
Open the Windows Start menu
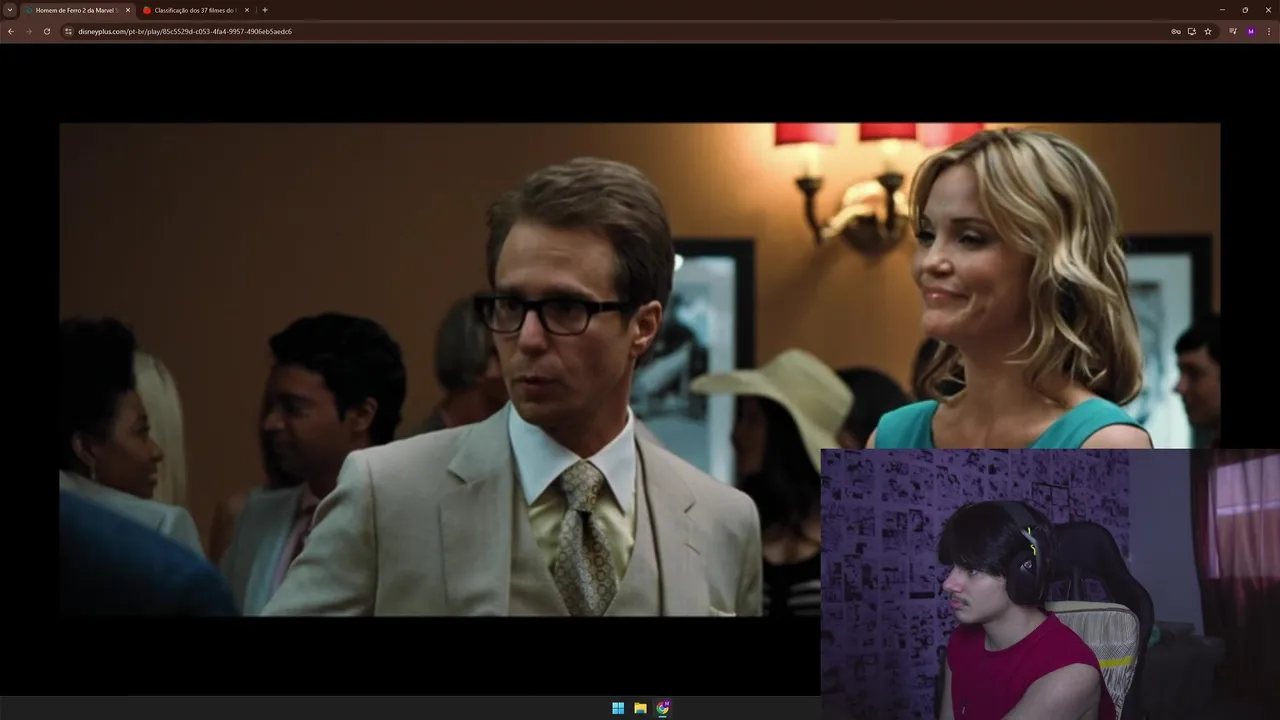(618, 708)
